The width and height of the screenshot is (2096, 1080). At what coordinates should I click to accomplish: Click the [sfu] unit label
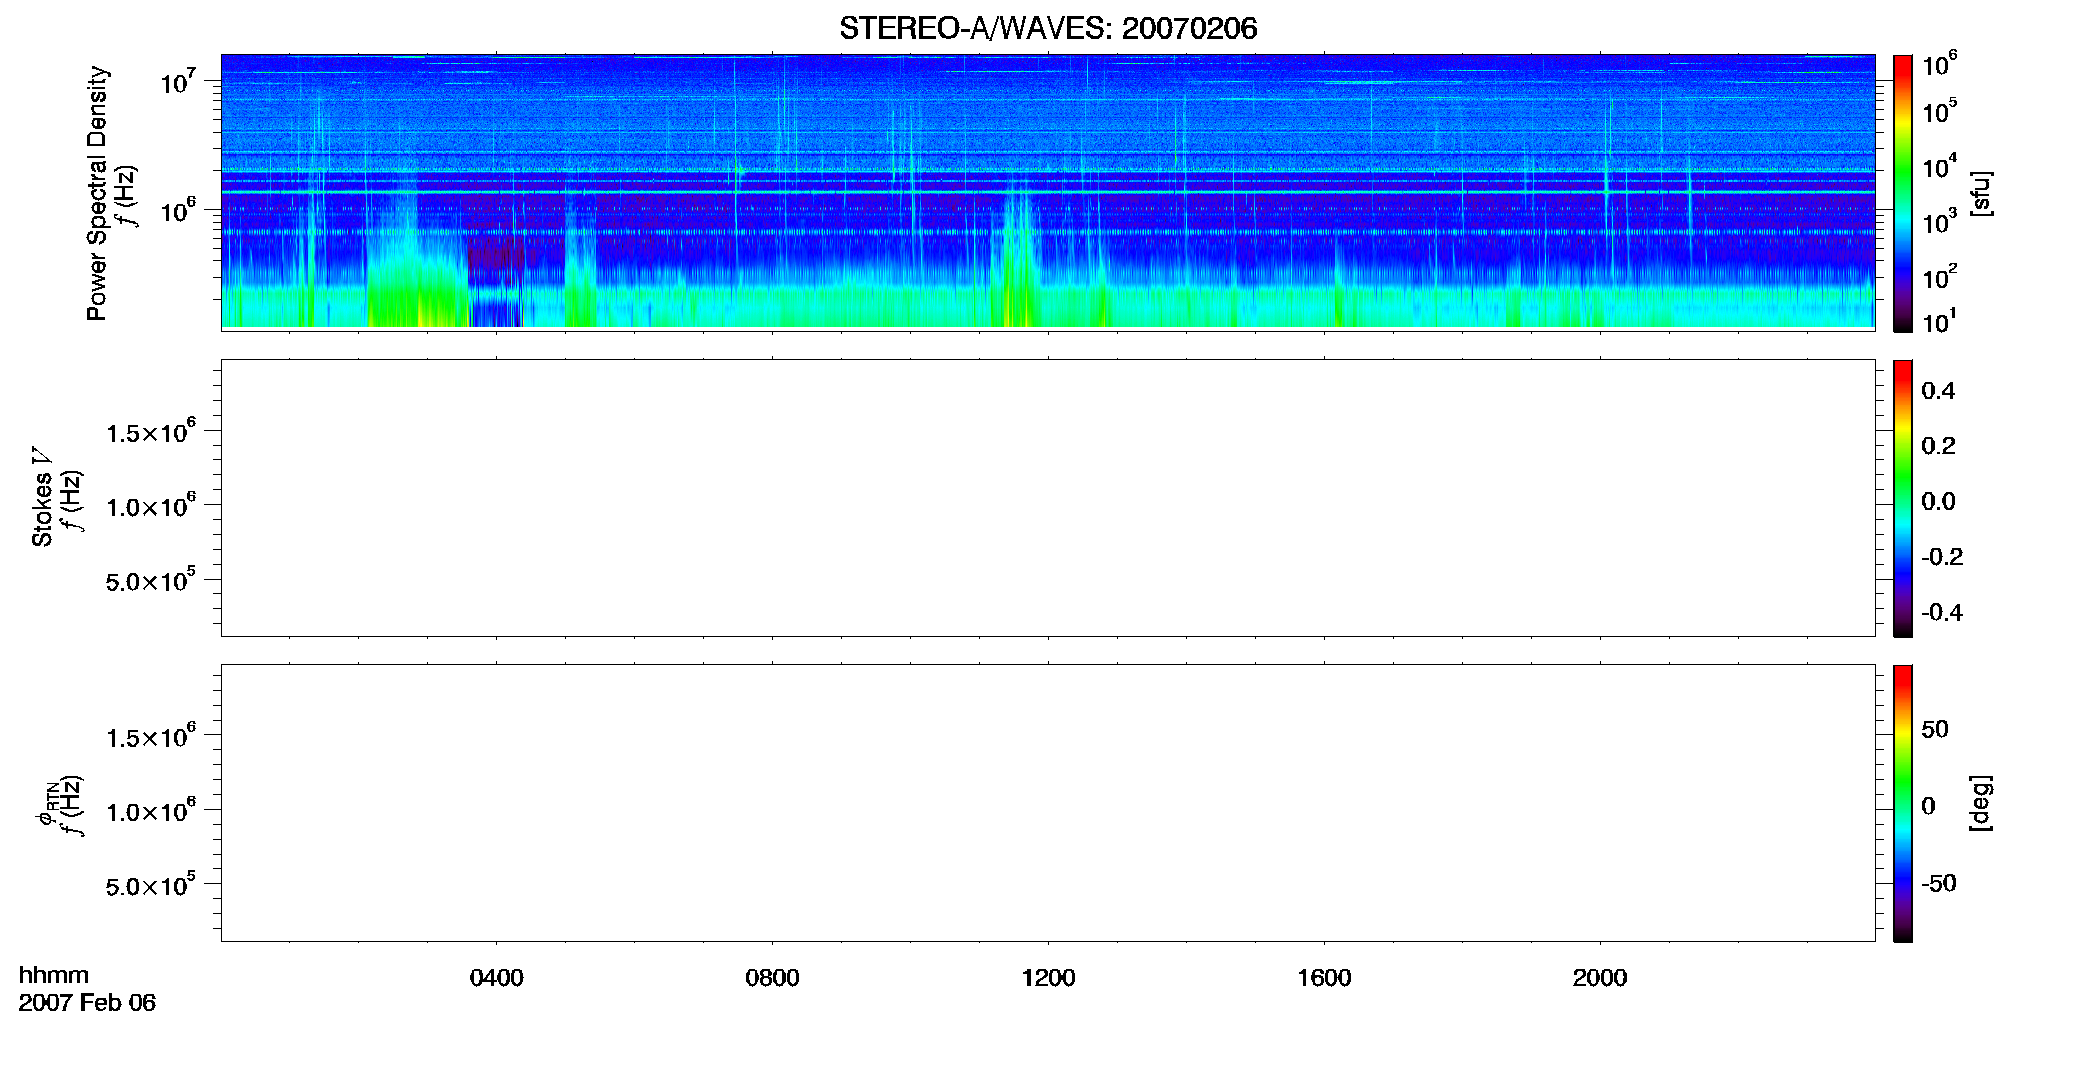click(1981, 193)
